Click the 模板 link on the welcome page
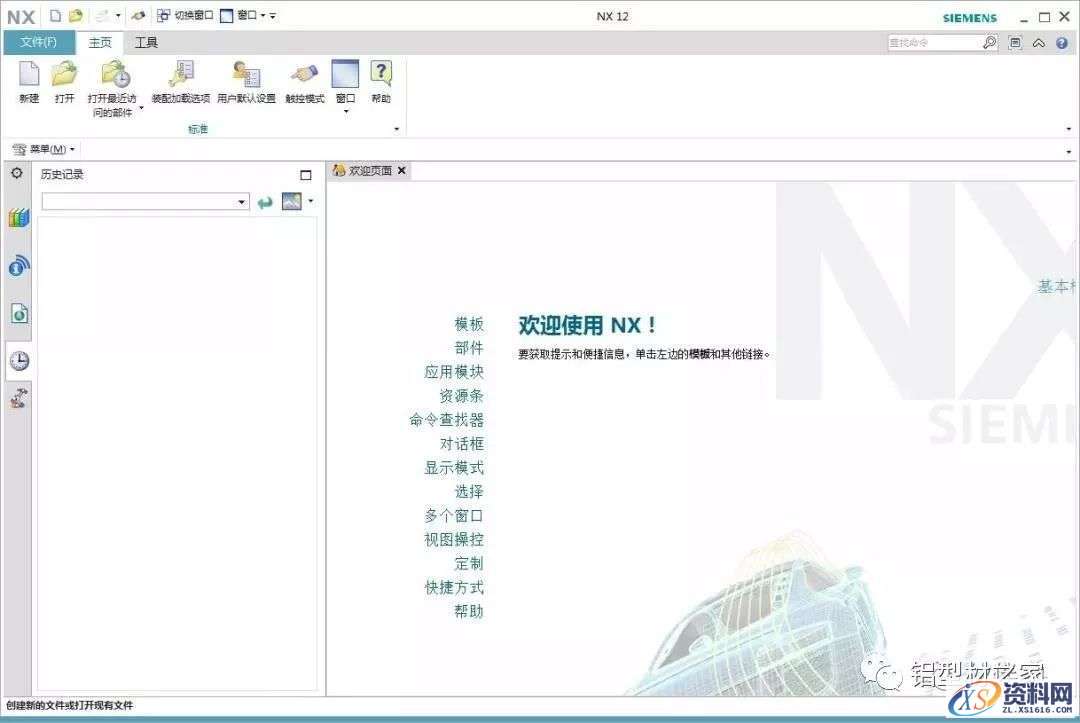Screen dimensions: 1080x723 (467, 324)
